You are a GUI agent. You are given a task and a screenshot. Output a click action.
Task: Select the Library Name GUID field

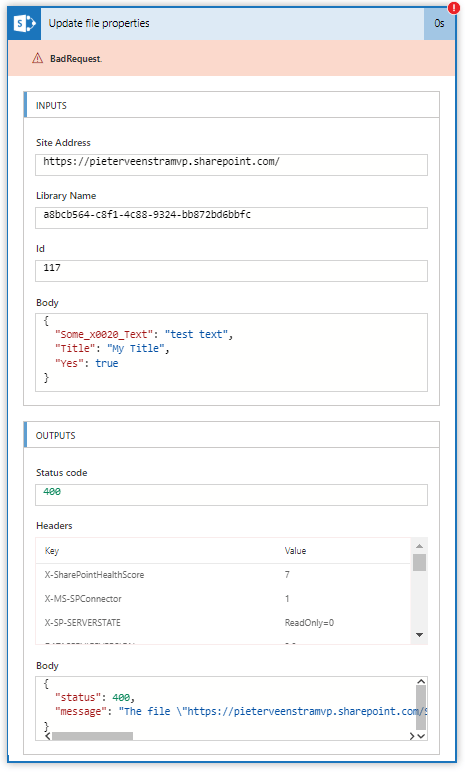[232, 218]
